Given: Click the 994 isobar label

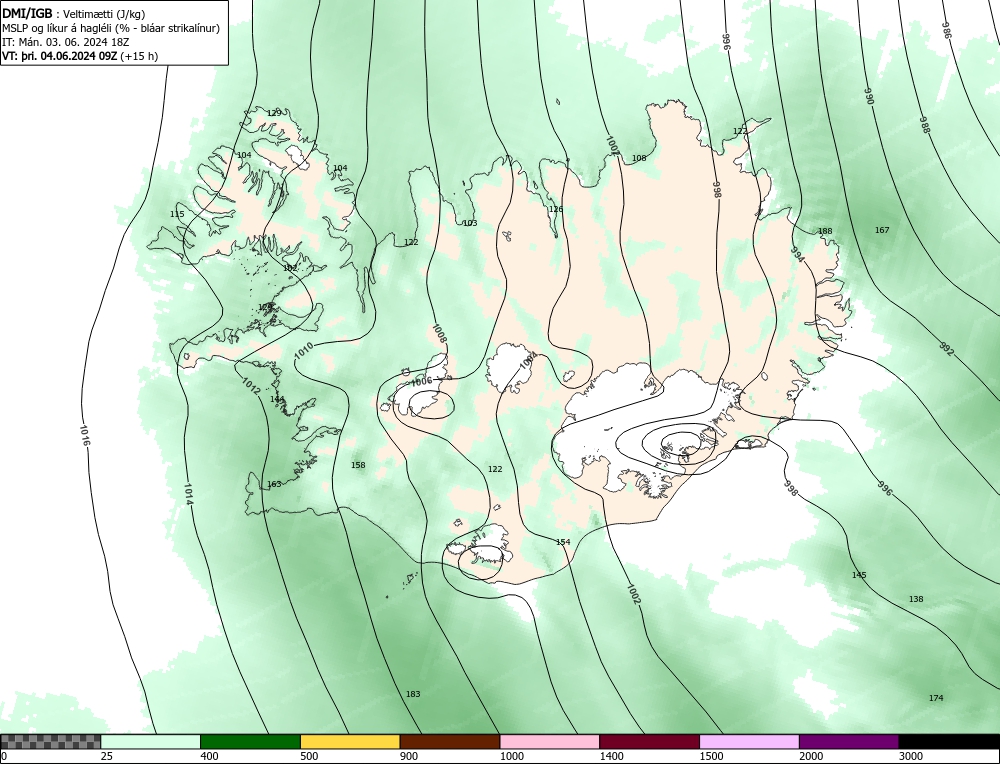Looking at the screenshot, I should [x=798, y=254].
